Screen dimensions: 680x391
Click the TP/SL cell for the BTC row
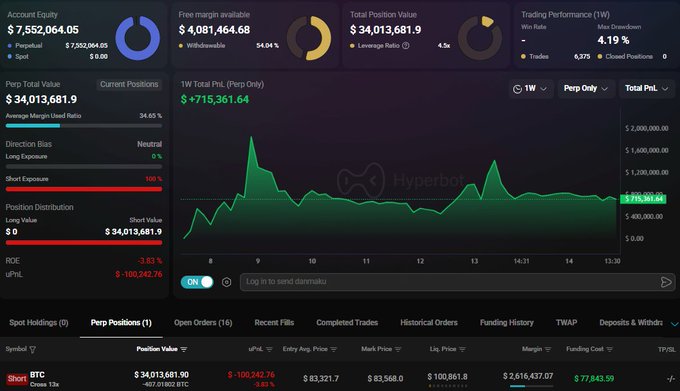670,379
